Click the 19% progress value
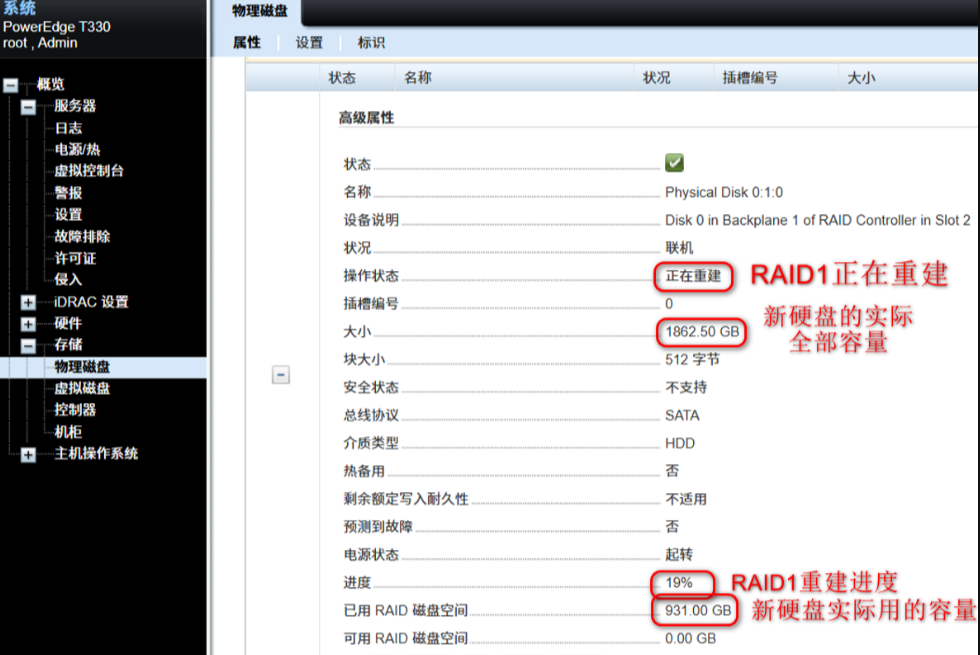The image size is (980, 655). click(x=679, y=583)
